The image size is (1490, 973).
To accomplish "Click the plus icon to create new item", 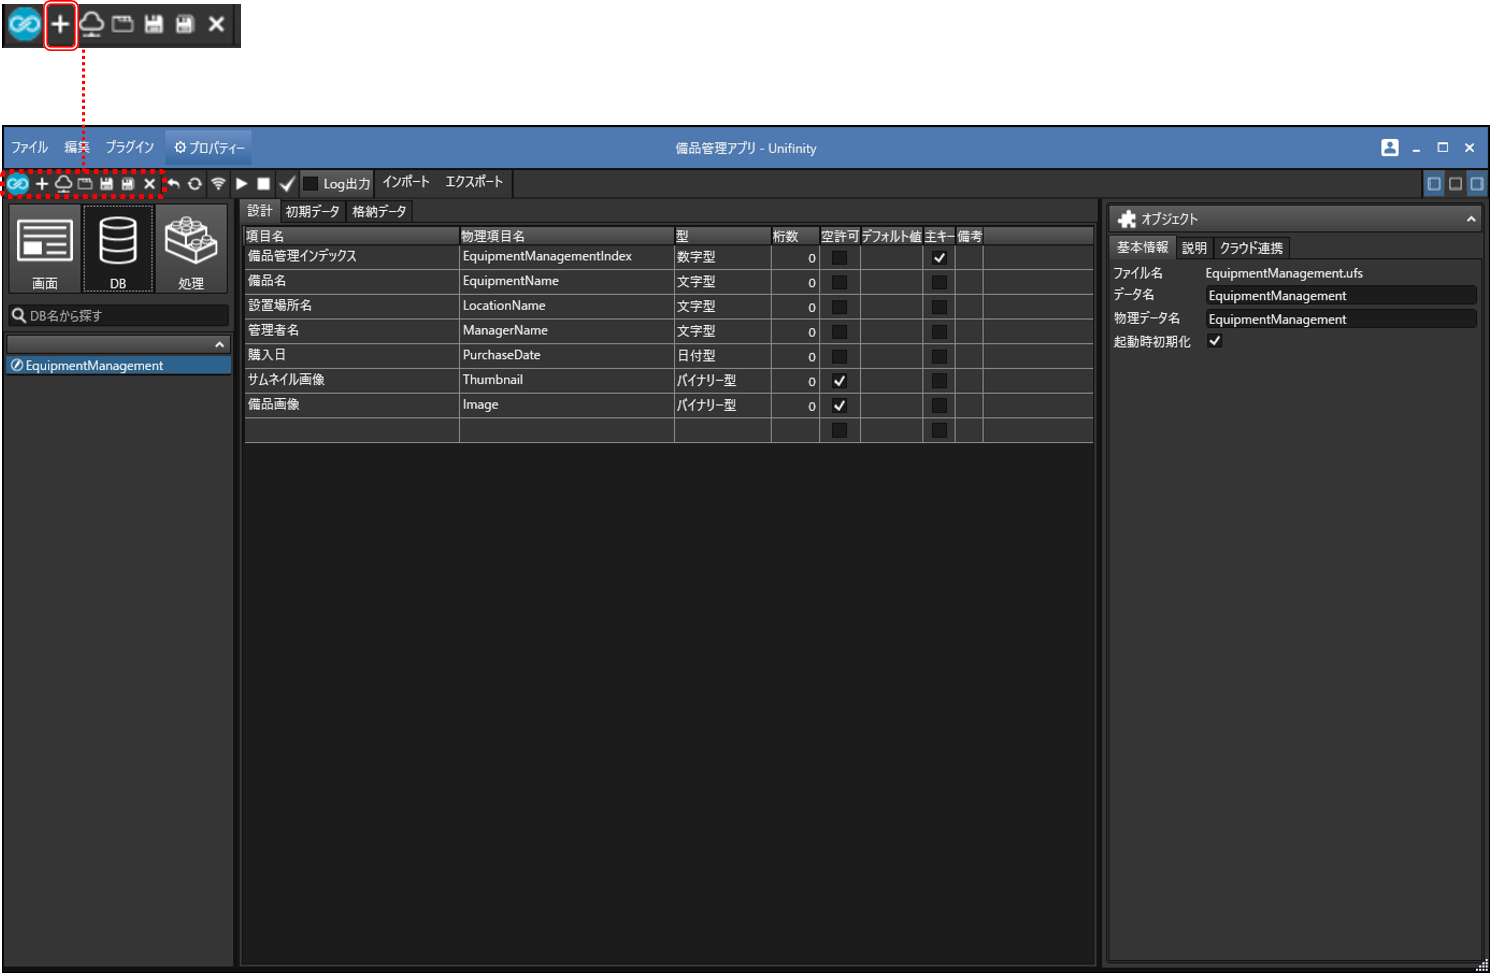I will (42, 184).
